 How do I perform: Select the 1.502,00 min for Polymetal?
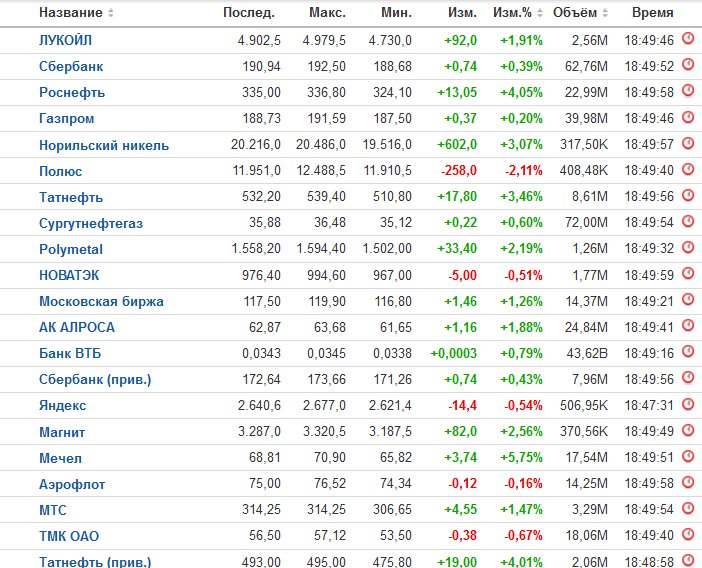click(387, 248)
